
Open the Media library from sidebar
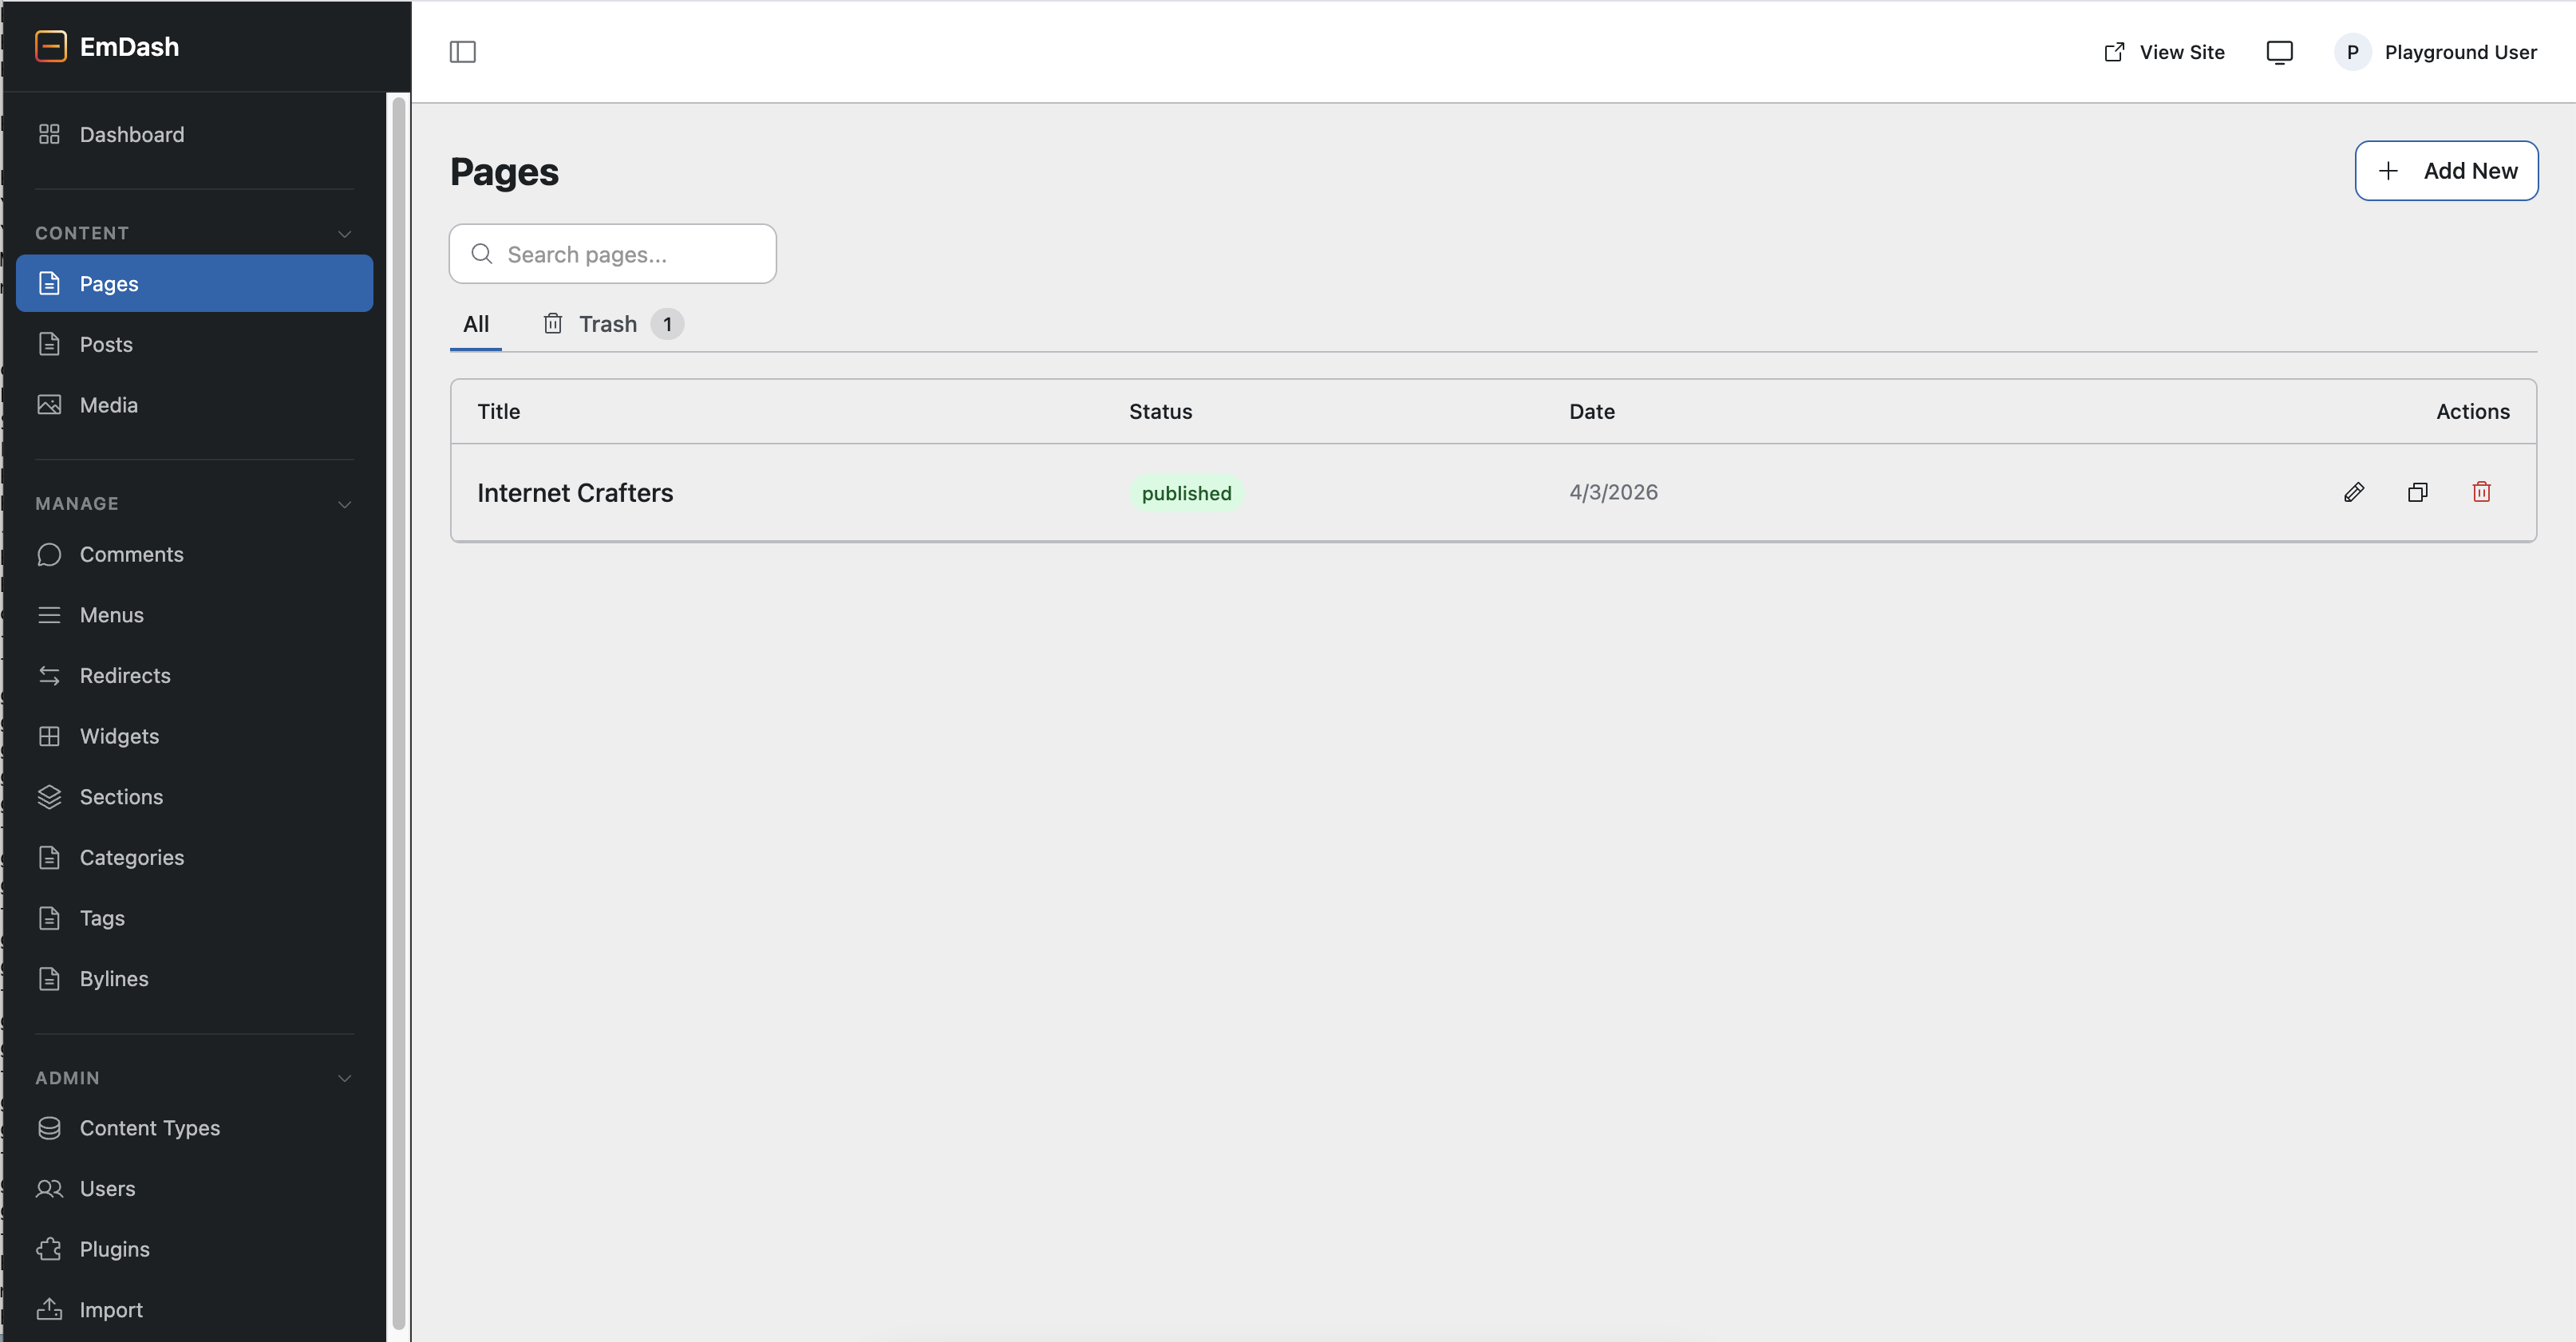coord(108,404)
